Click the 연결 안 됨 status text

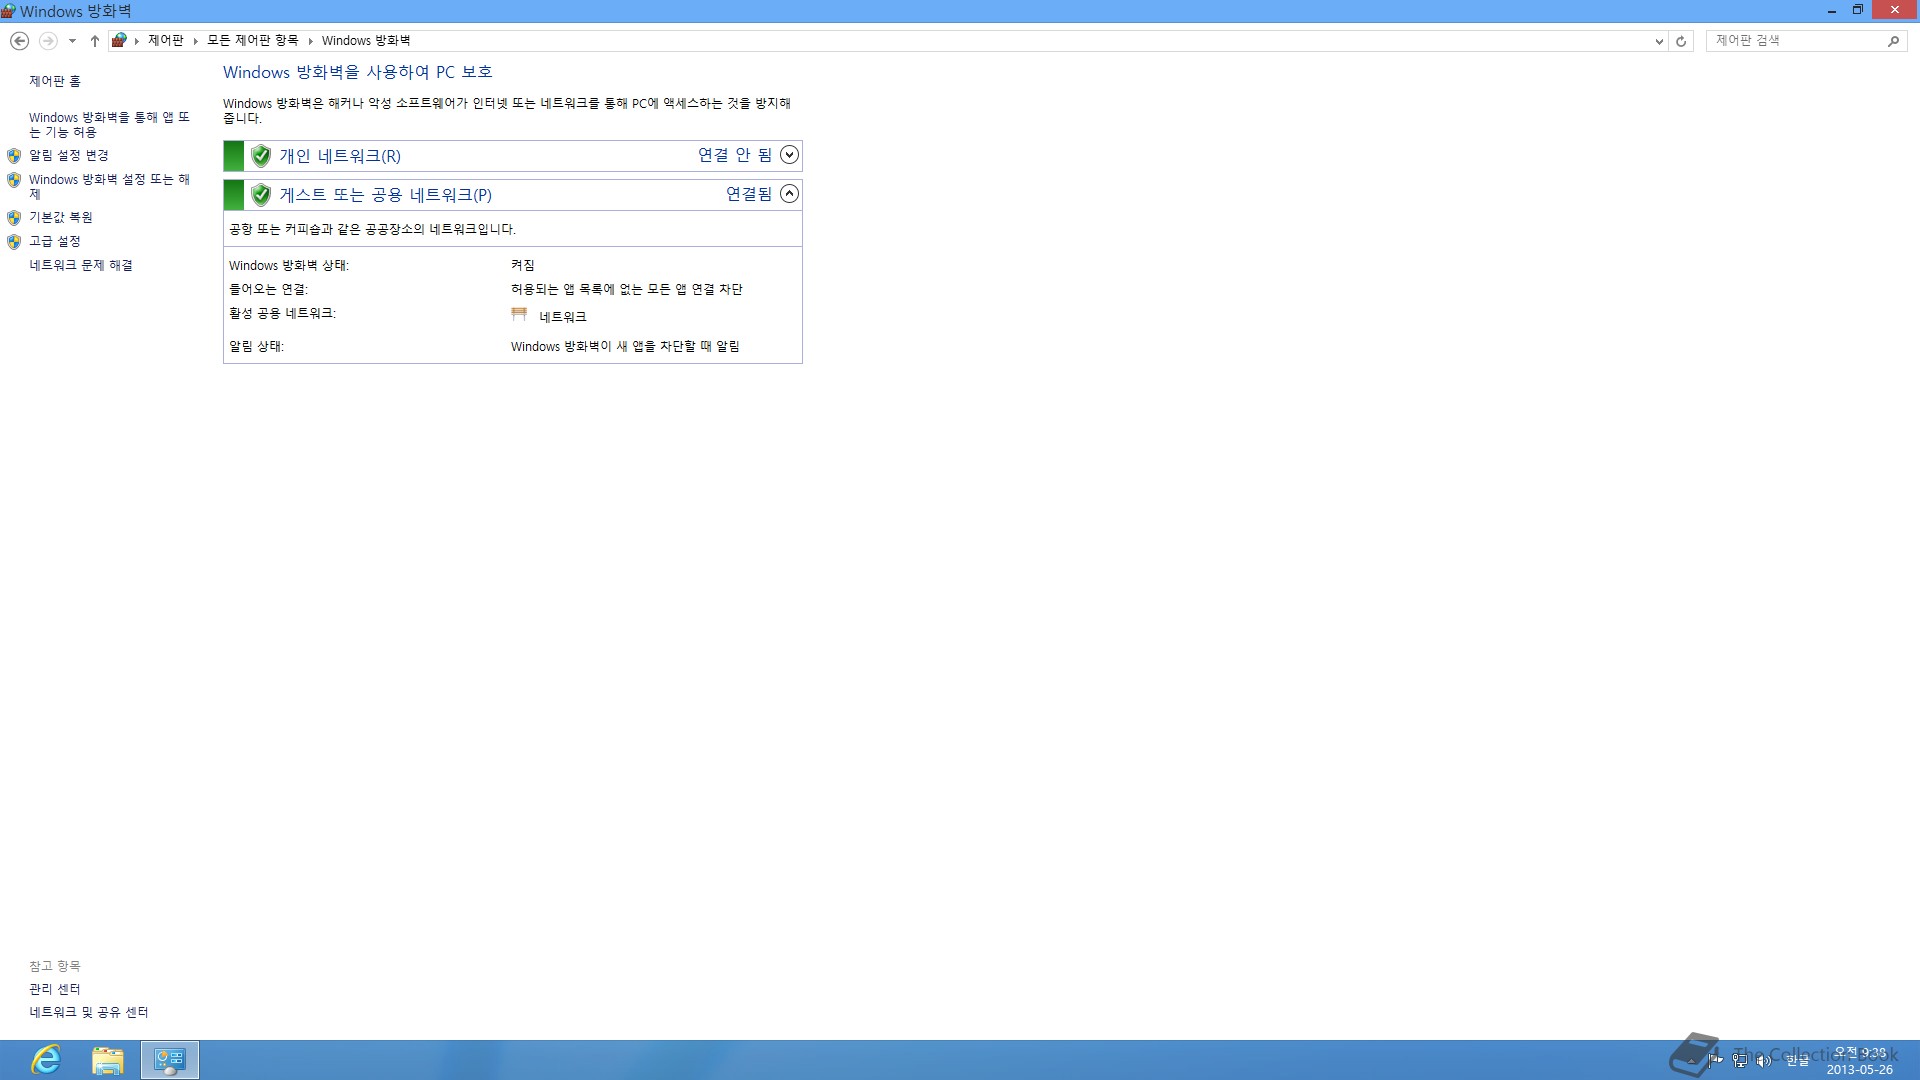(735, 155)
